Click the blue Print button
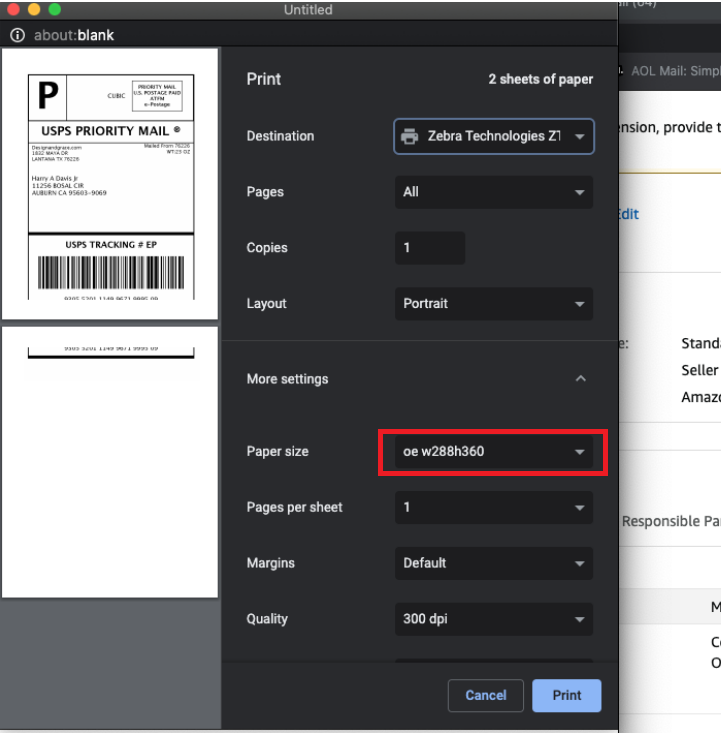Screen dimensions: 721x733 pos(567,696)
